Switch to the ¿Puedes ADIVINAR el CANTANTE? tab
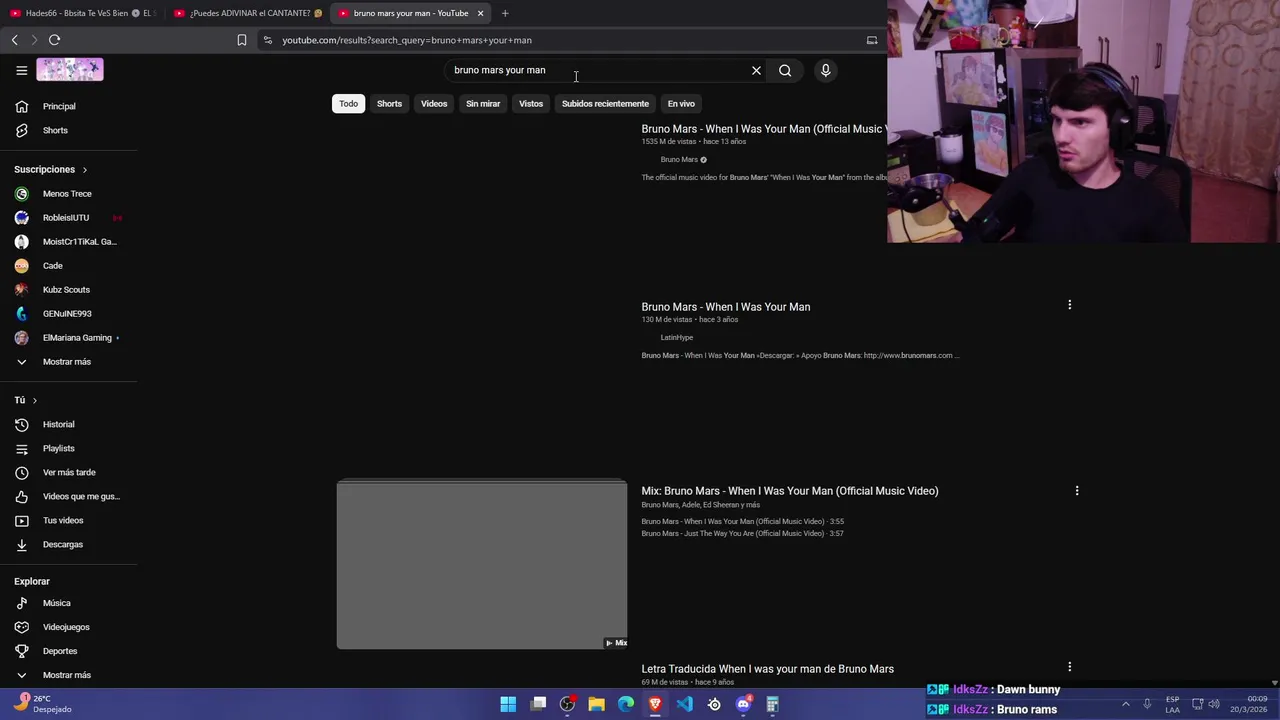The height and width of the screenshot is (720, 1280). pyautogui.click(x=248, y=13)
